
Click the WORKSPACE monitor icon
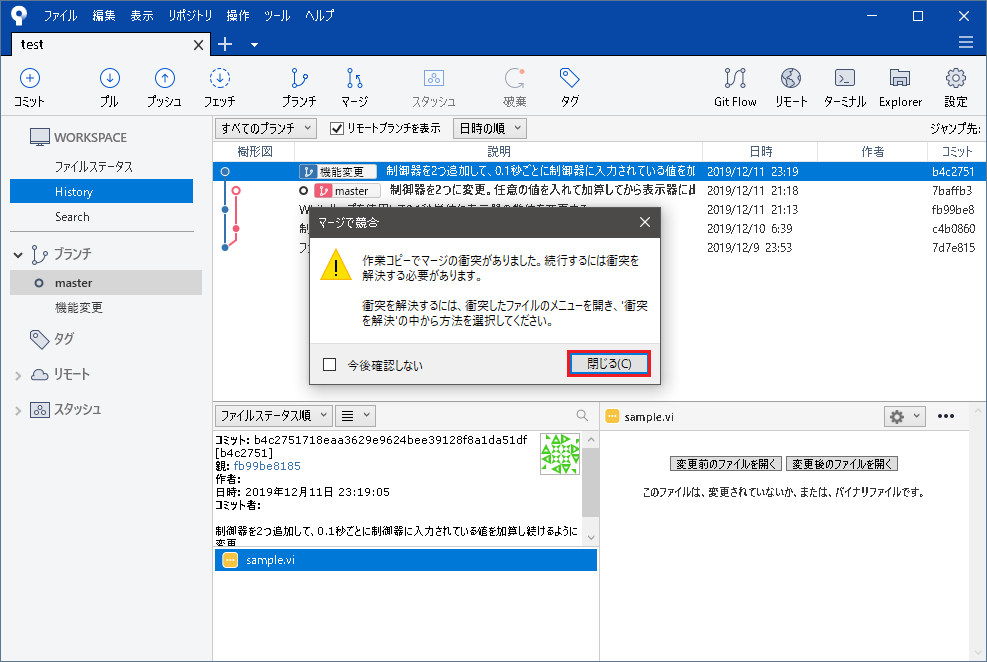coord(40,137)
